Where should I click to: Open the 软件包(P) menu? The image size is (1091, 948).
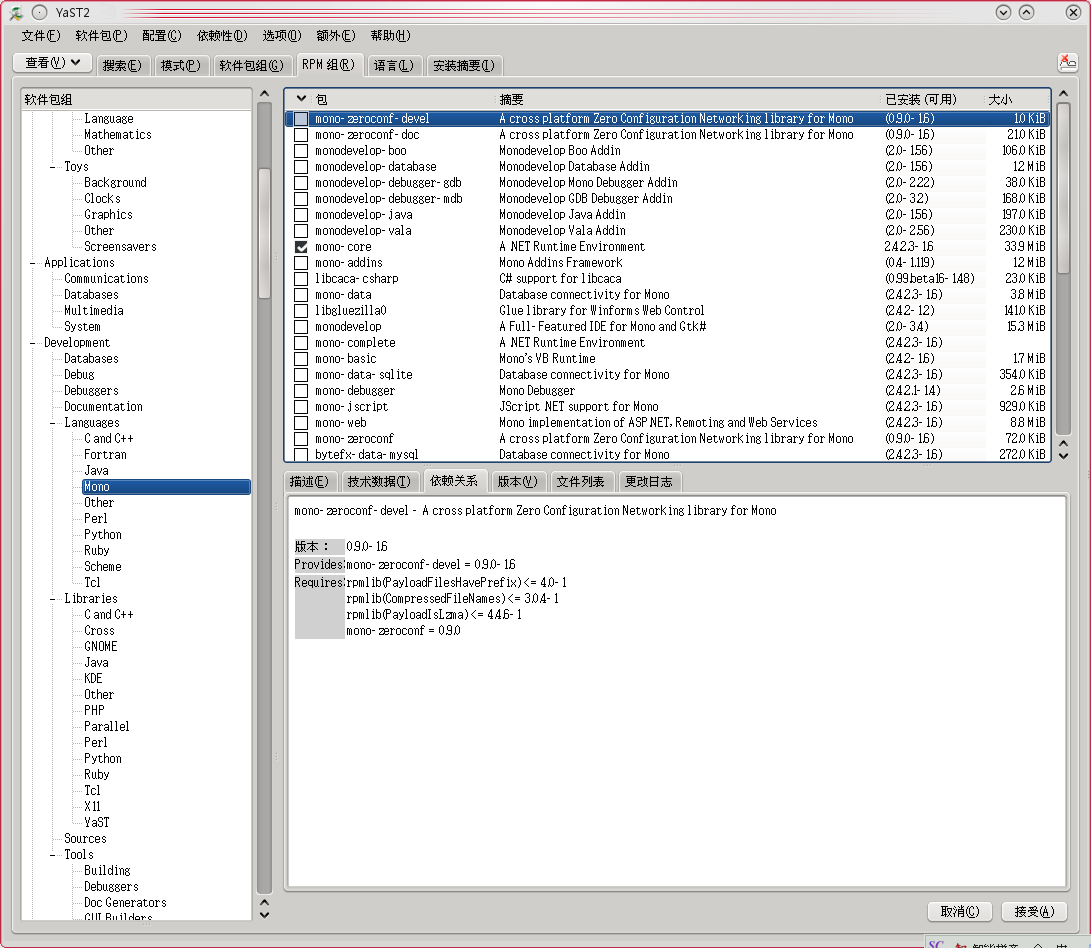[102, 35]
